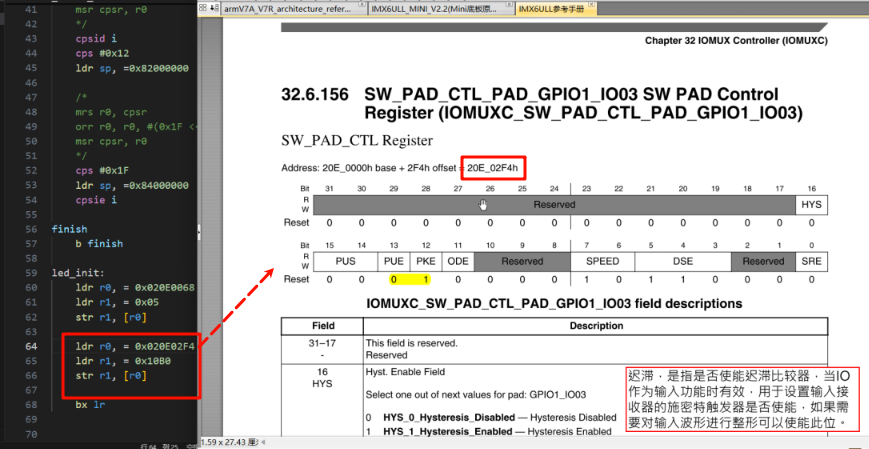869x449 pixels.
Task: Click 'Hyst. Enable Field' description text
Action: click(x=405, y=371)
